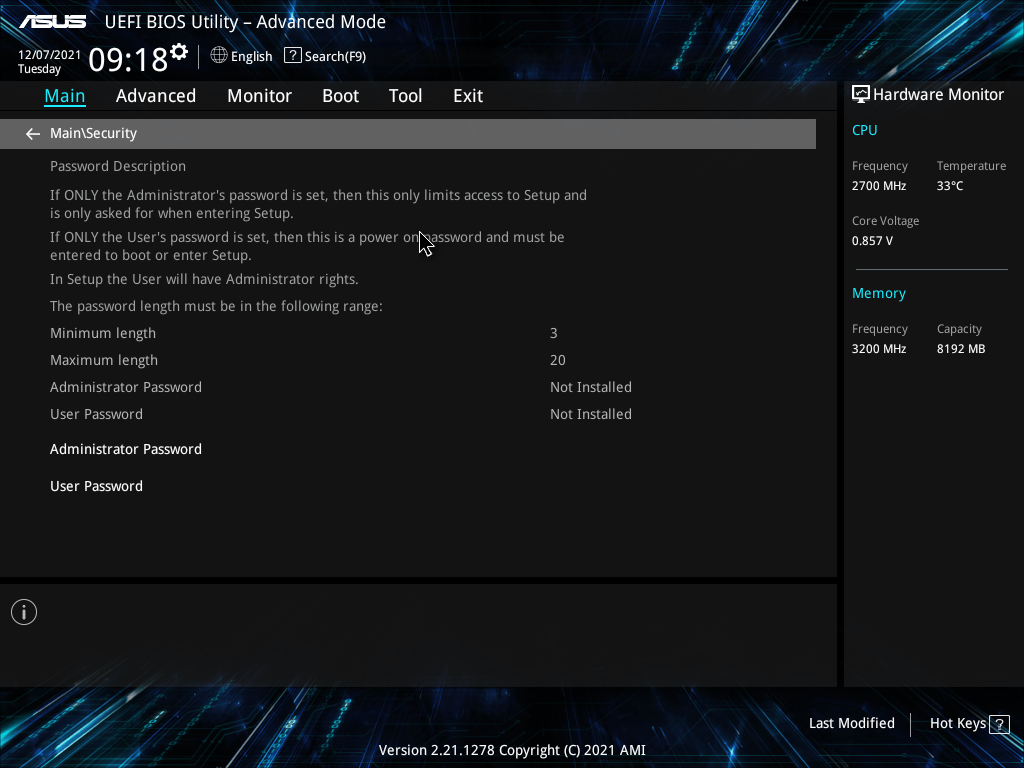Select User Password Not Installed status
The image size is (1024, 768).
[x=590, y=414]
